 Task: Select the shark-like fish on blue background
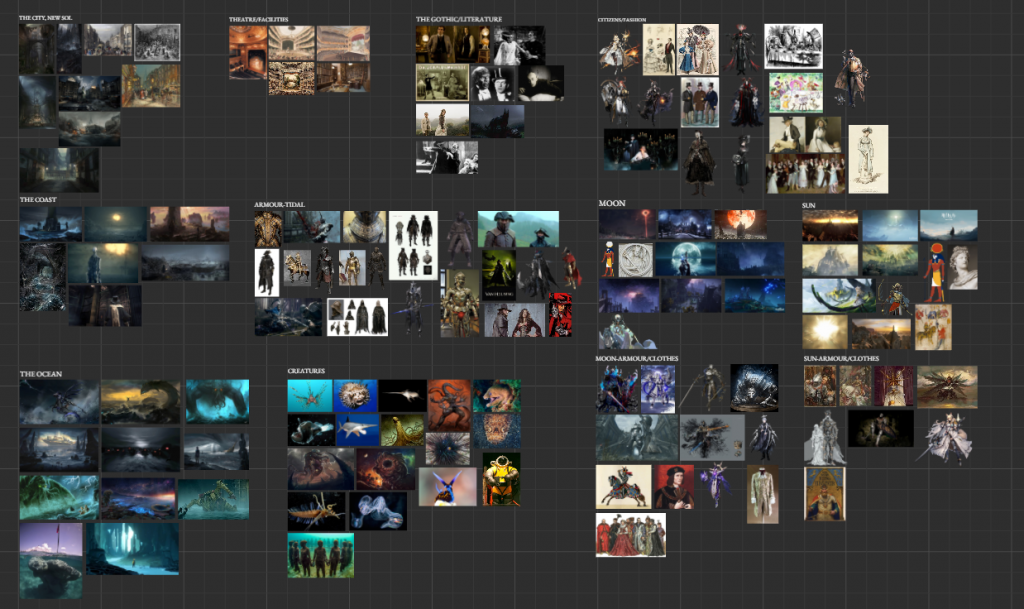pyautogui.click(x=357, y=430)
